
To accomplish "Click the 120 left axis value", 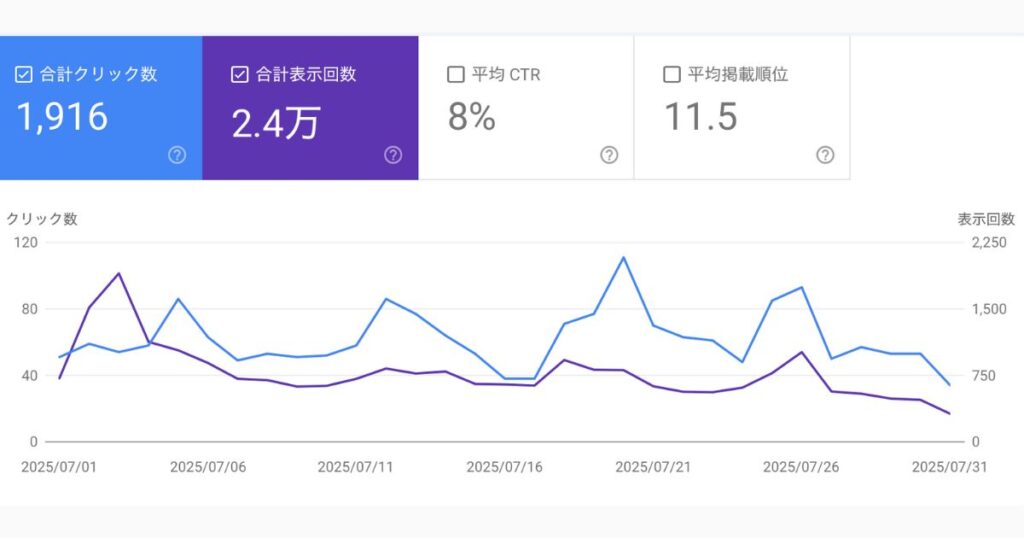I will [26, 242].
